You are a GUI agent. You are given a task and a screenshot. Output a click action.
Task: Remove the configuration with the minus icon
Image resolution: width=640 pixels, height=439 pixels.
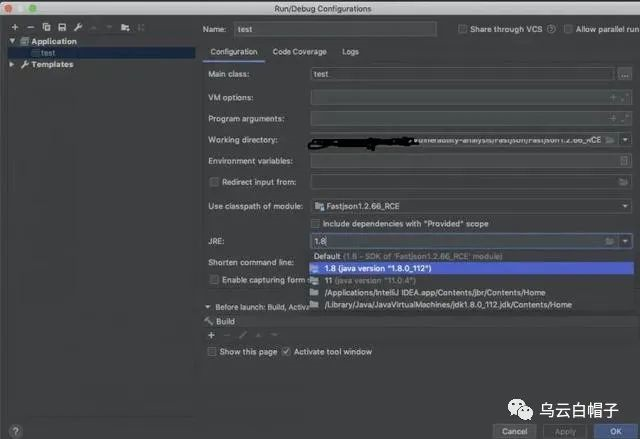(31, 27)
